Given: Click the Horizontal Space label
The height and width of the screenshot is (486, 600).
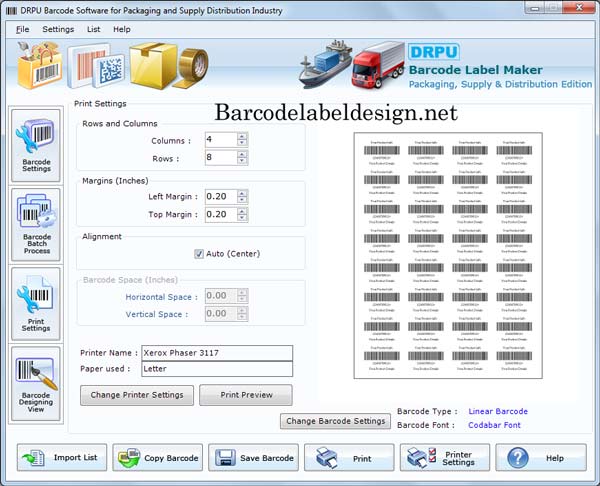Looking at the screenshot, I should click(x=161, y=297).
